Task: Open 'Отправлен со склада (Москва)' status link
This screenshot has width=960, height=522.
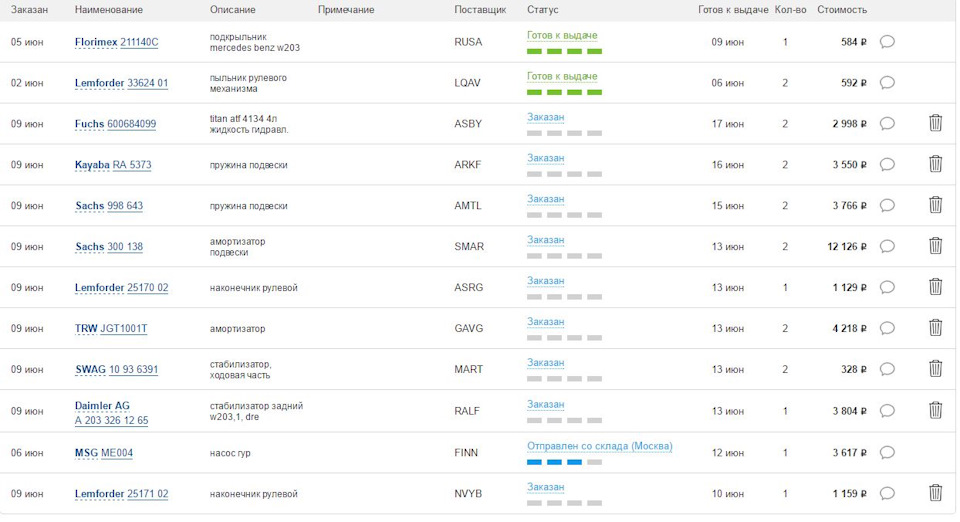Action: coord(599,446)
